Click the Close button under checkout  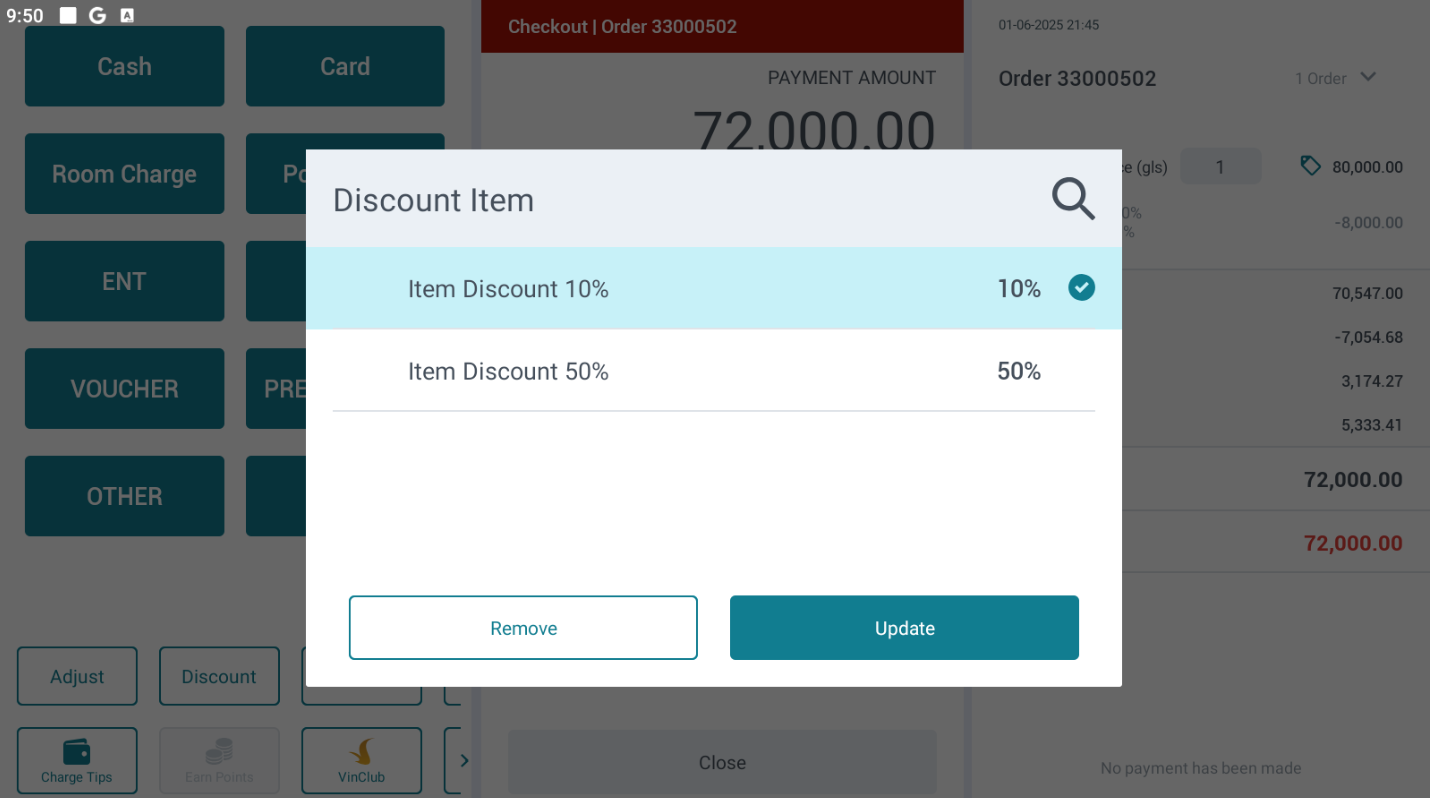click(722, 763)
